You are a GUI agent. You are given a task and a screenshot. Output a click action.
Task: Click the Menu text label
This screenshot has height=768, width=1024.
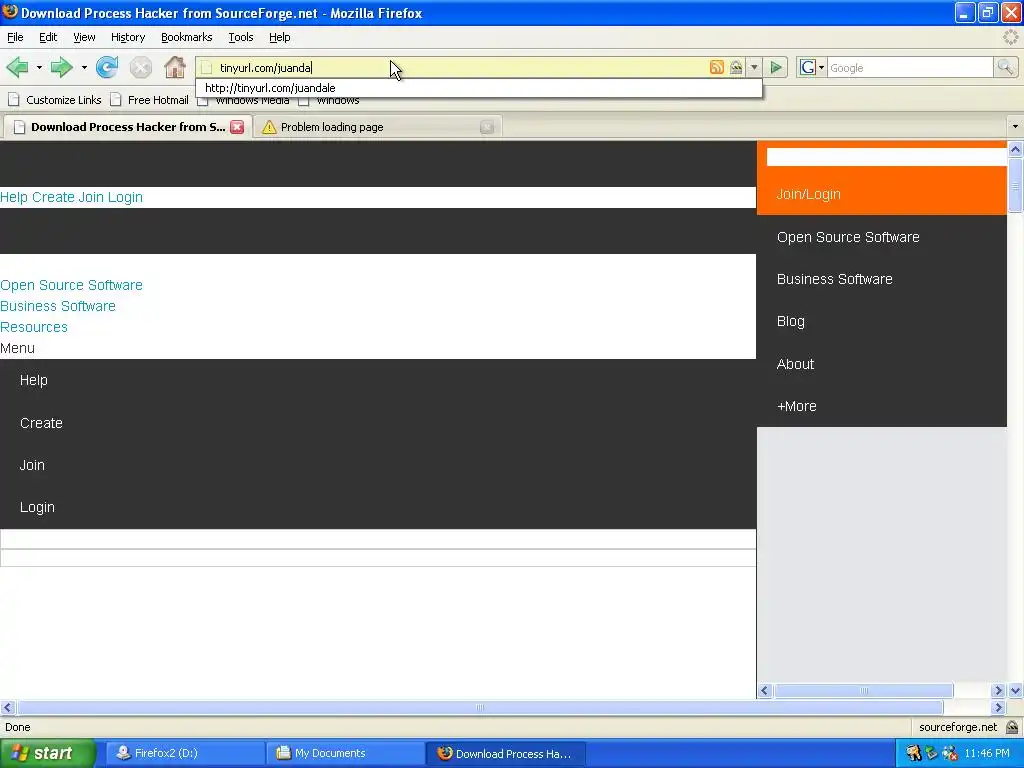coord(17,348)
